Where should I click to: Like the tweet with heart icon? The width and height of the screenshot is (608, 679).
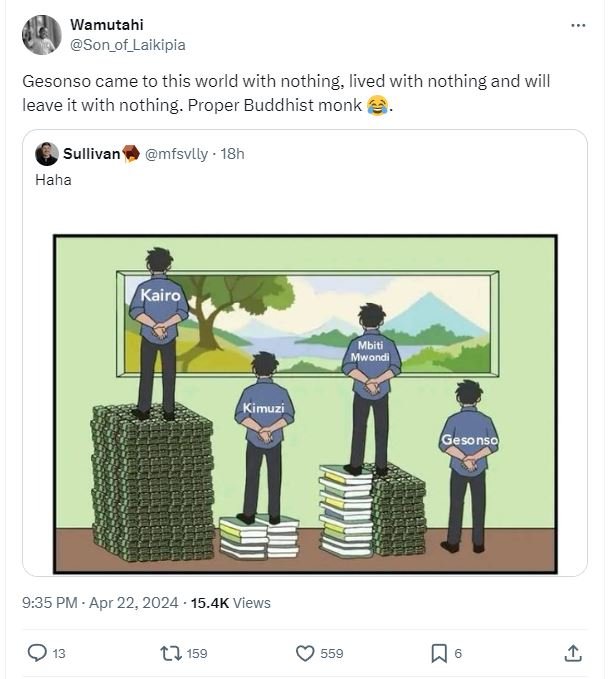click(306, 653)
